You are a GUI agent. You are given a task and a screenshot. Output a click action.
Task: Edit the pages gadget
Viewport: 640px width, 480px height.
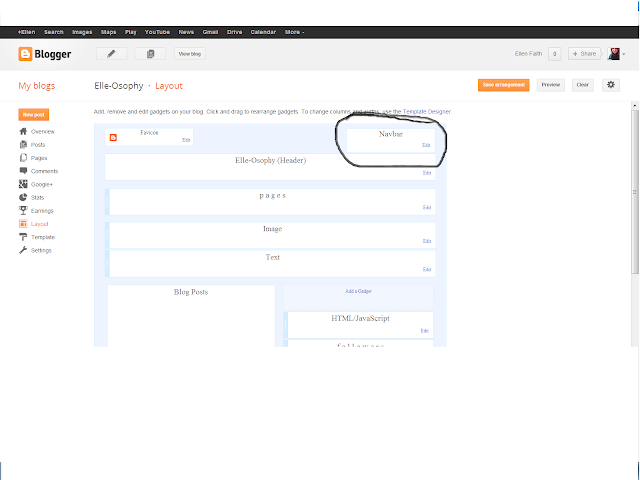tap(427, 207)
